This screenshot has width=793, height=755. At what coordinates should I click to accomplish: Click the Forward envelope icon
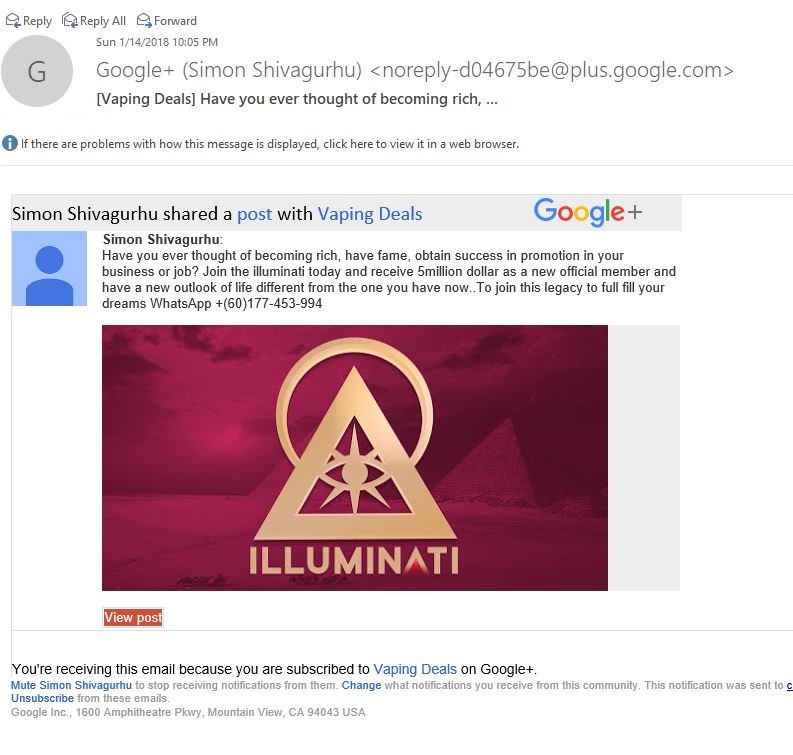(x=144, y=20)
